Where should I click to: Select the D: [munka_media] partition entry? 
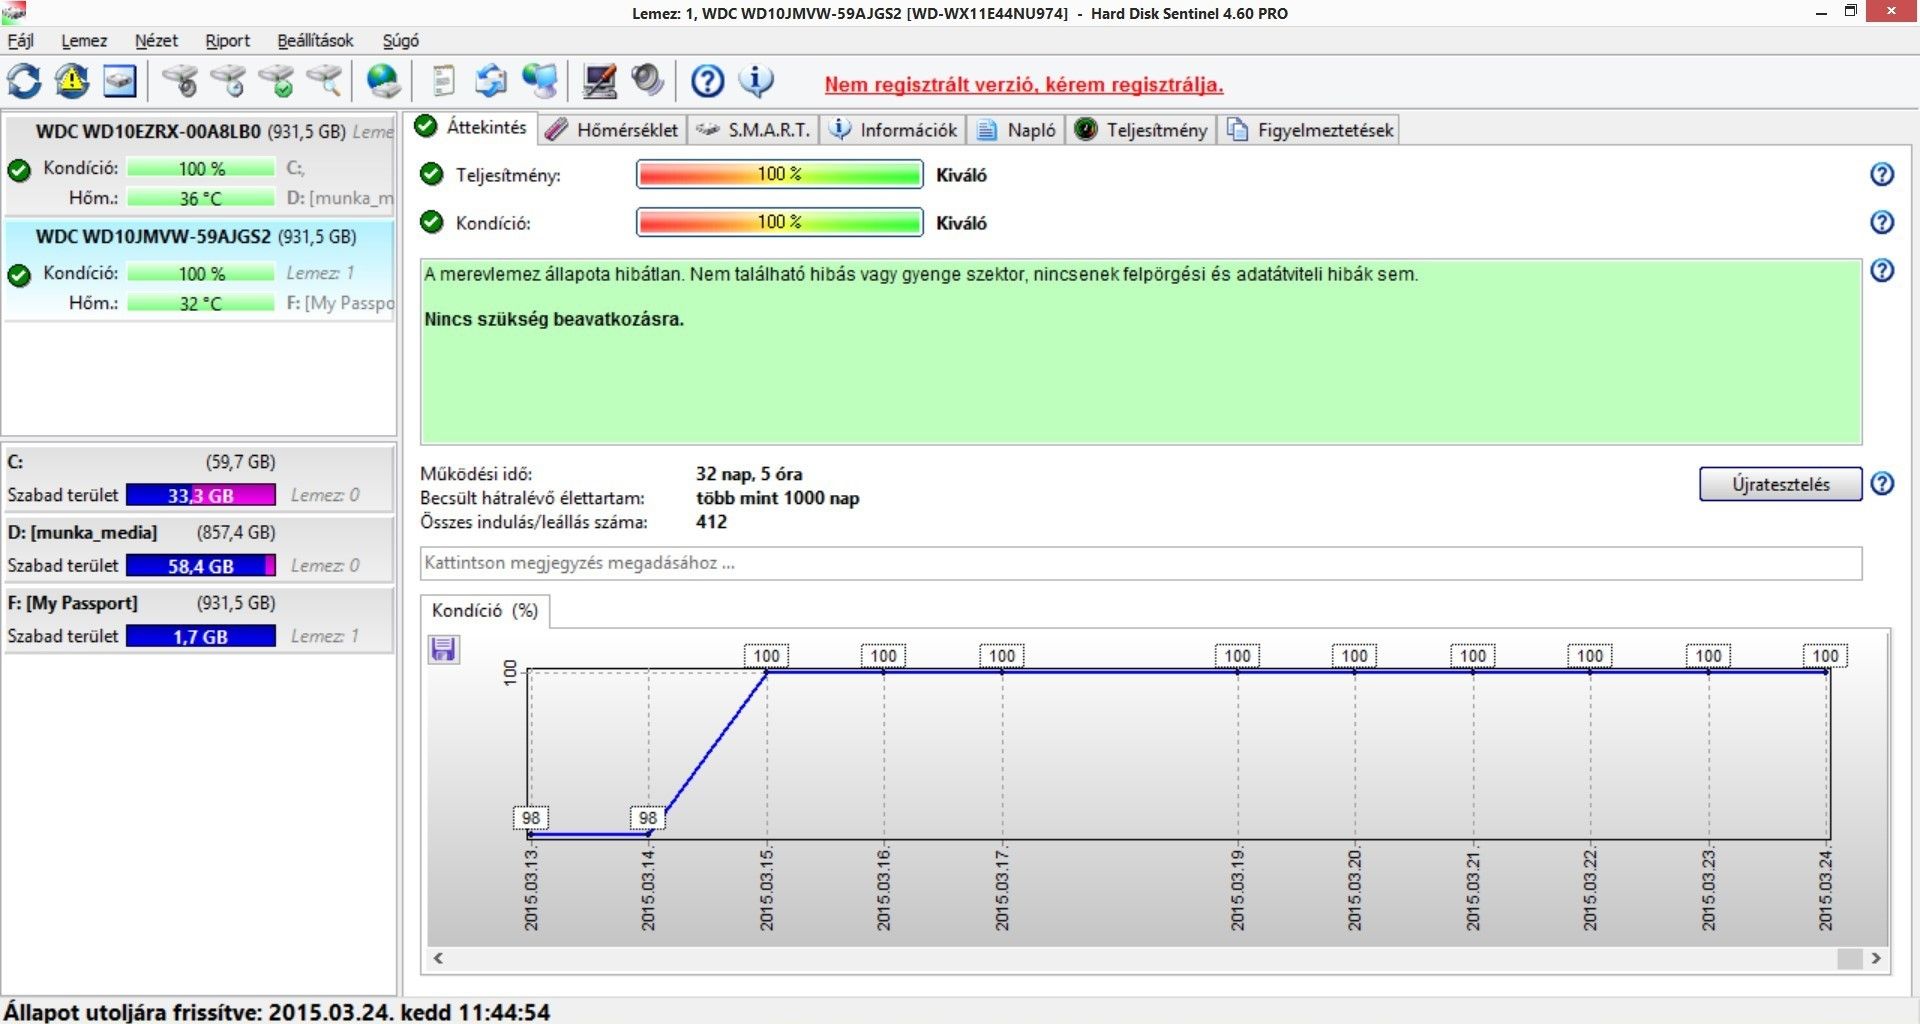[x=199, y=549]
